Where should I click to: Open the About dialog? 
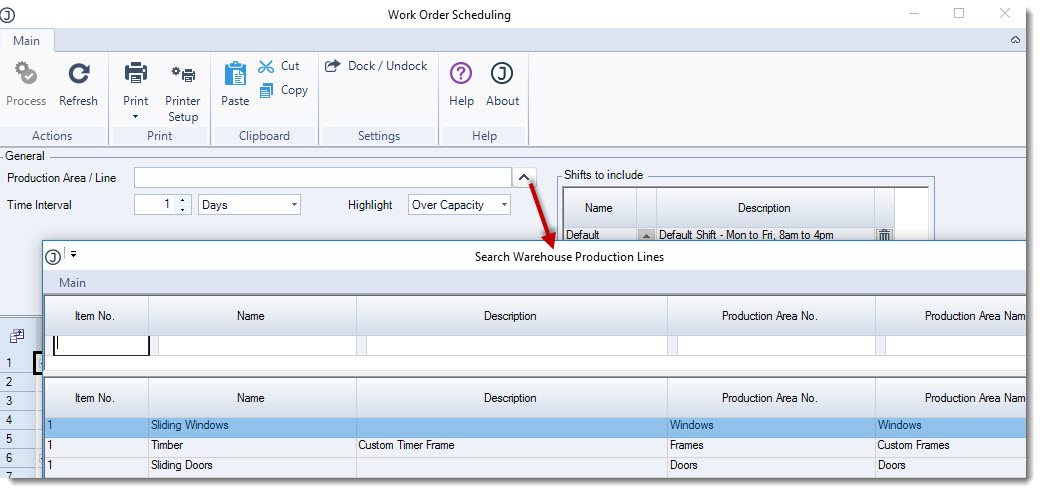point(502,84)
